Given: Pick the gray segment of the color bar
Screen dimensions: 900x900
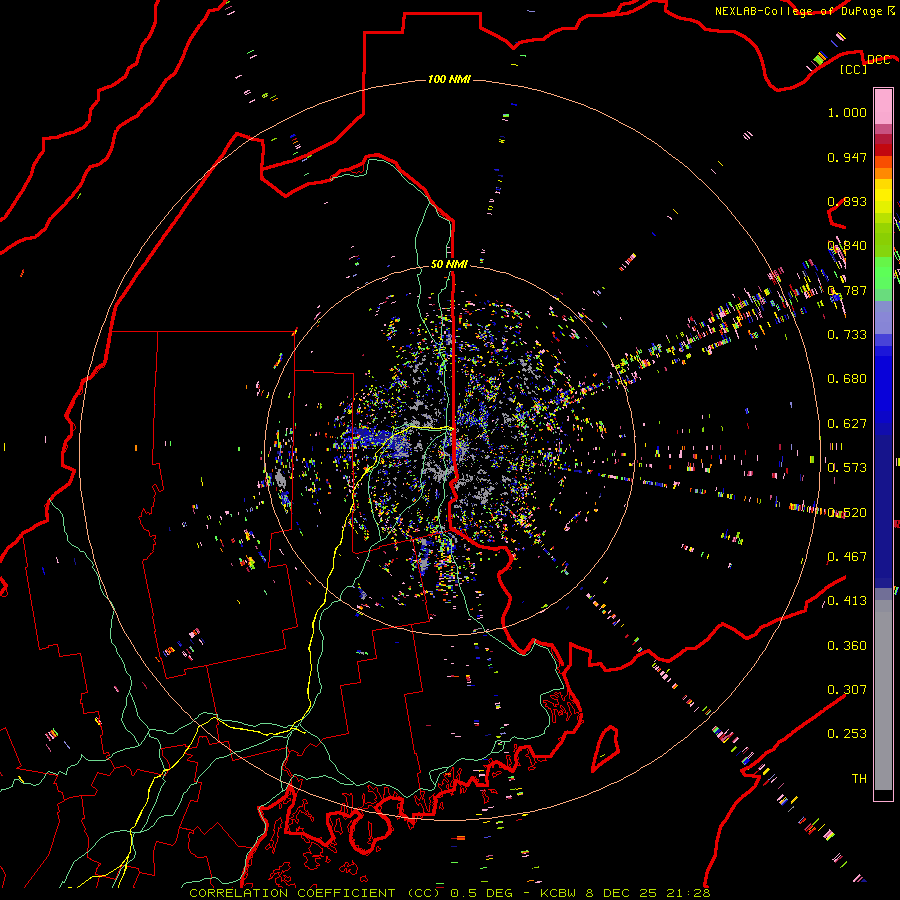Looking at the screenshot, I should pyautogui.click(x=883, y=695).
